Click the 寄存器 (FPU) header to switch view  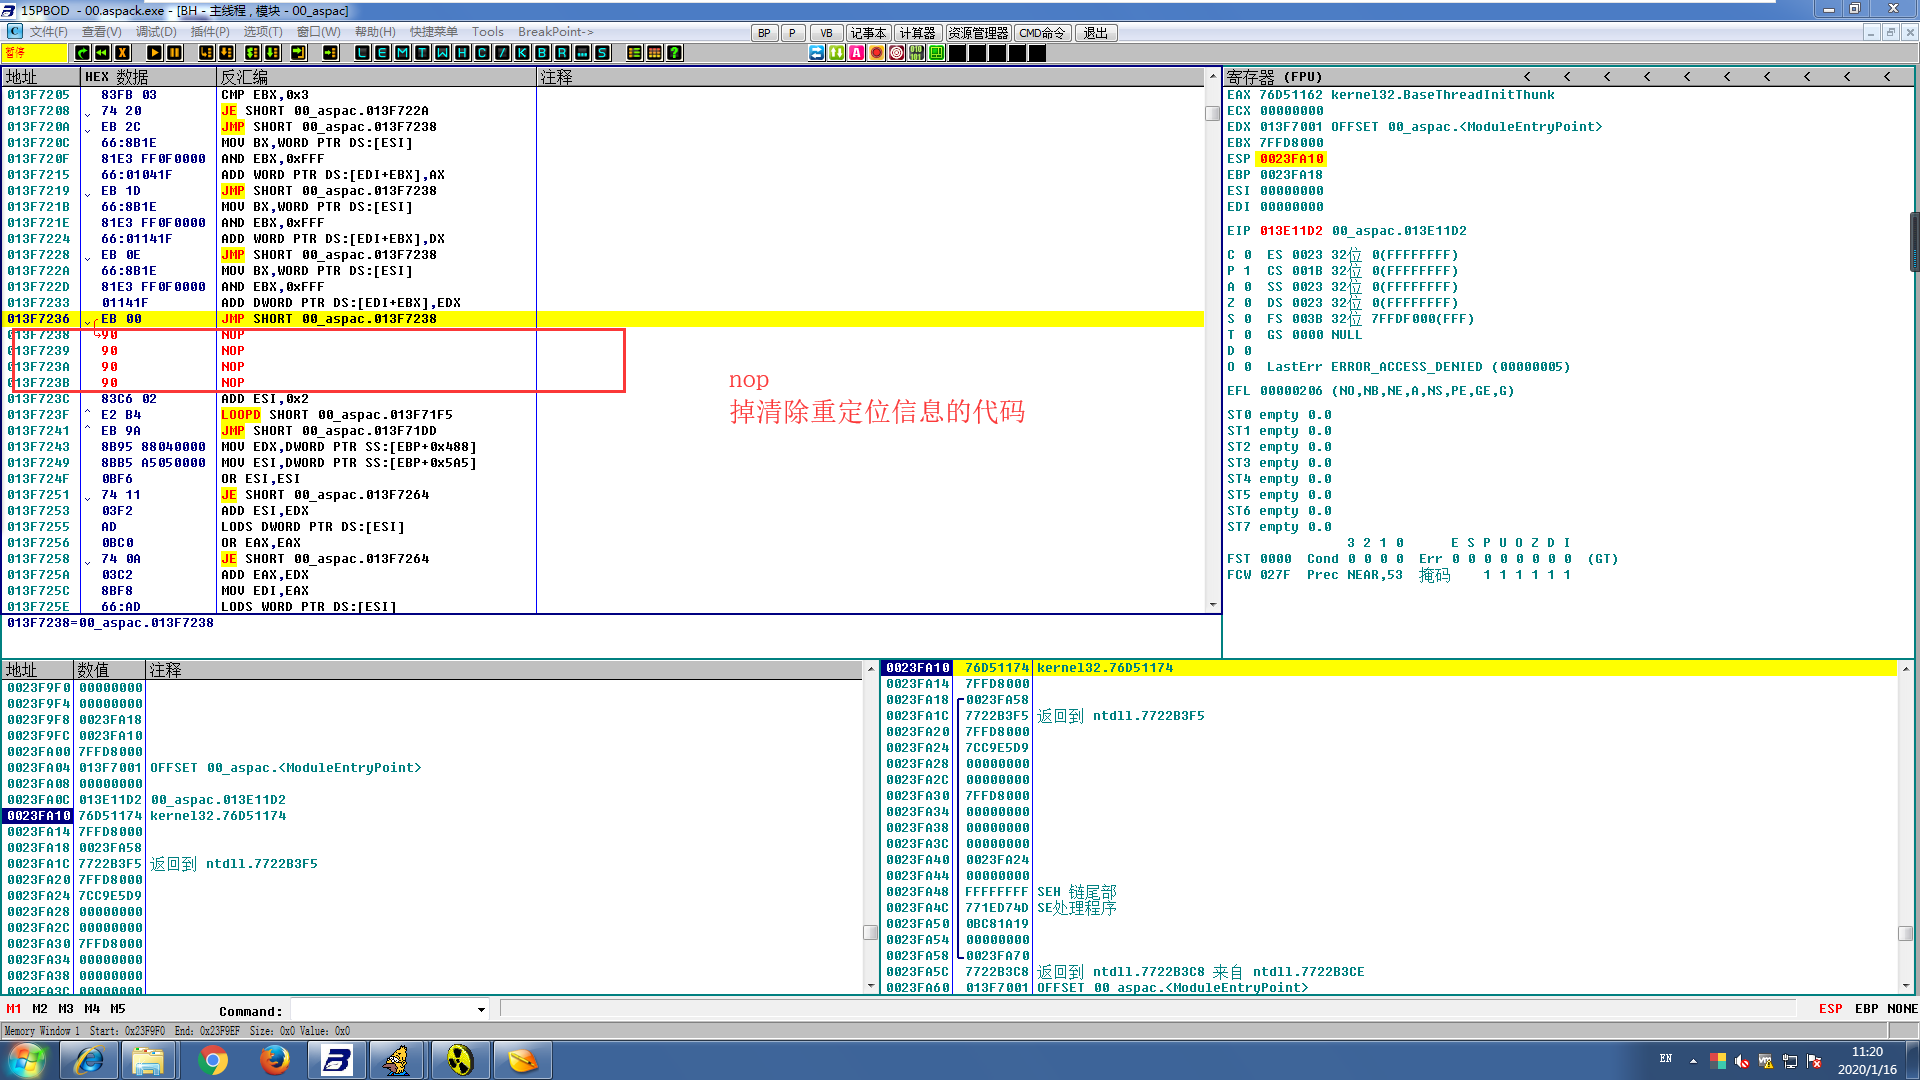point(1274,77)
